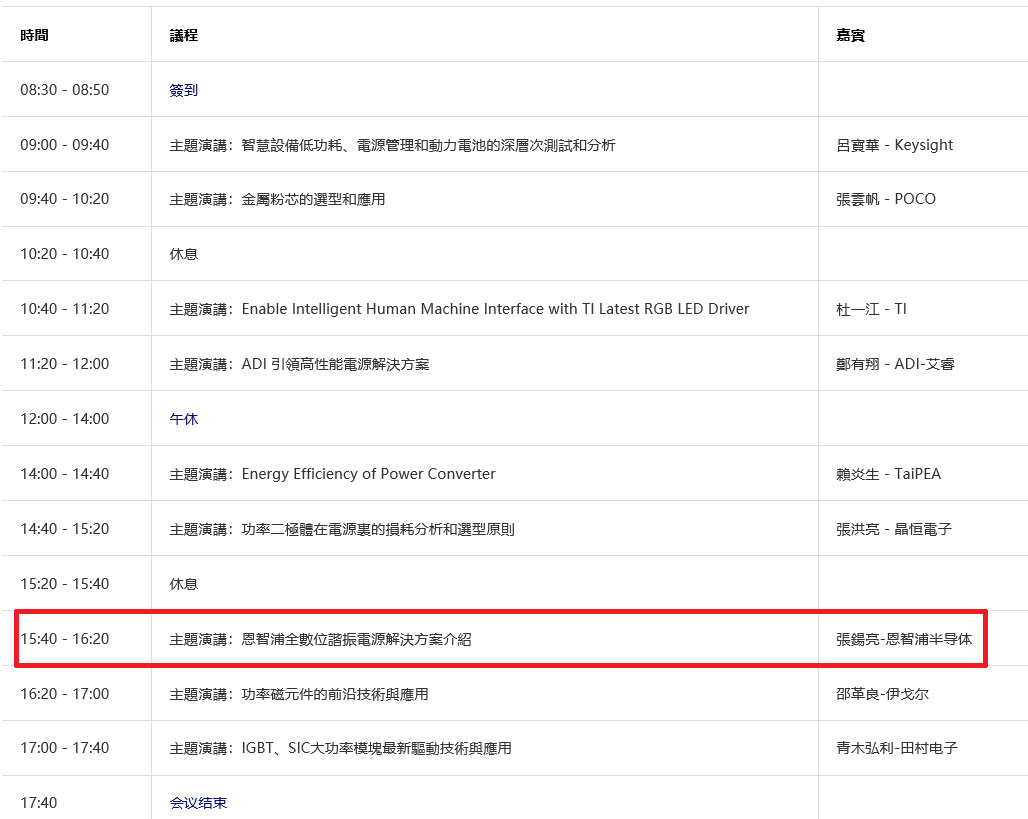Click the 午休 link in the agenda
Image resolution: width=1028 pixels, height=819 pixels.
coord(184,419)
